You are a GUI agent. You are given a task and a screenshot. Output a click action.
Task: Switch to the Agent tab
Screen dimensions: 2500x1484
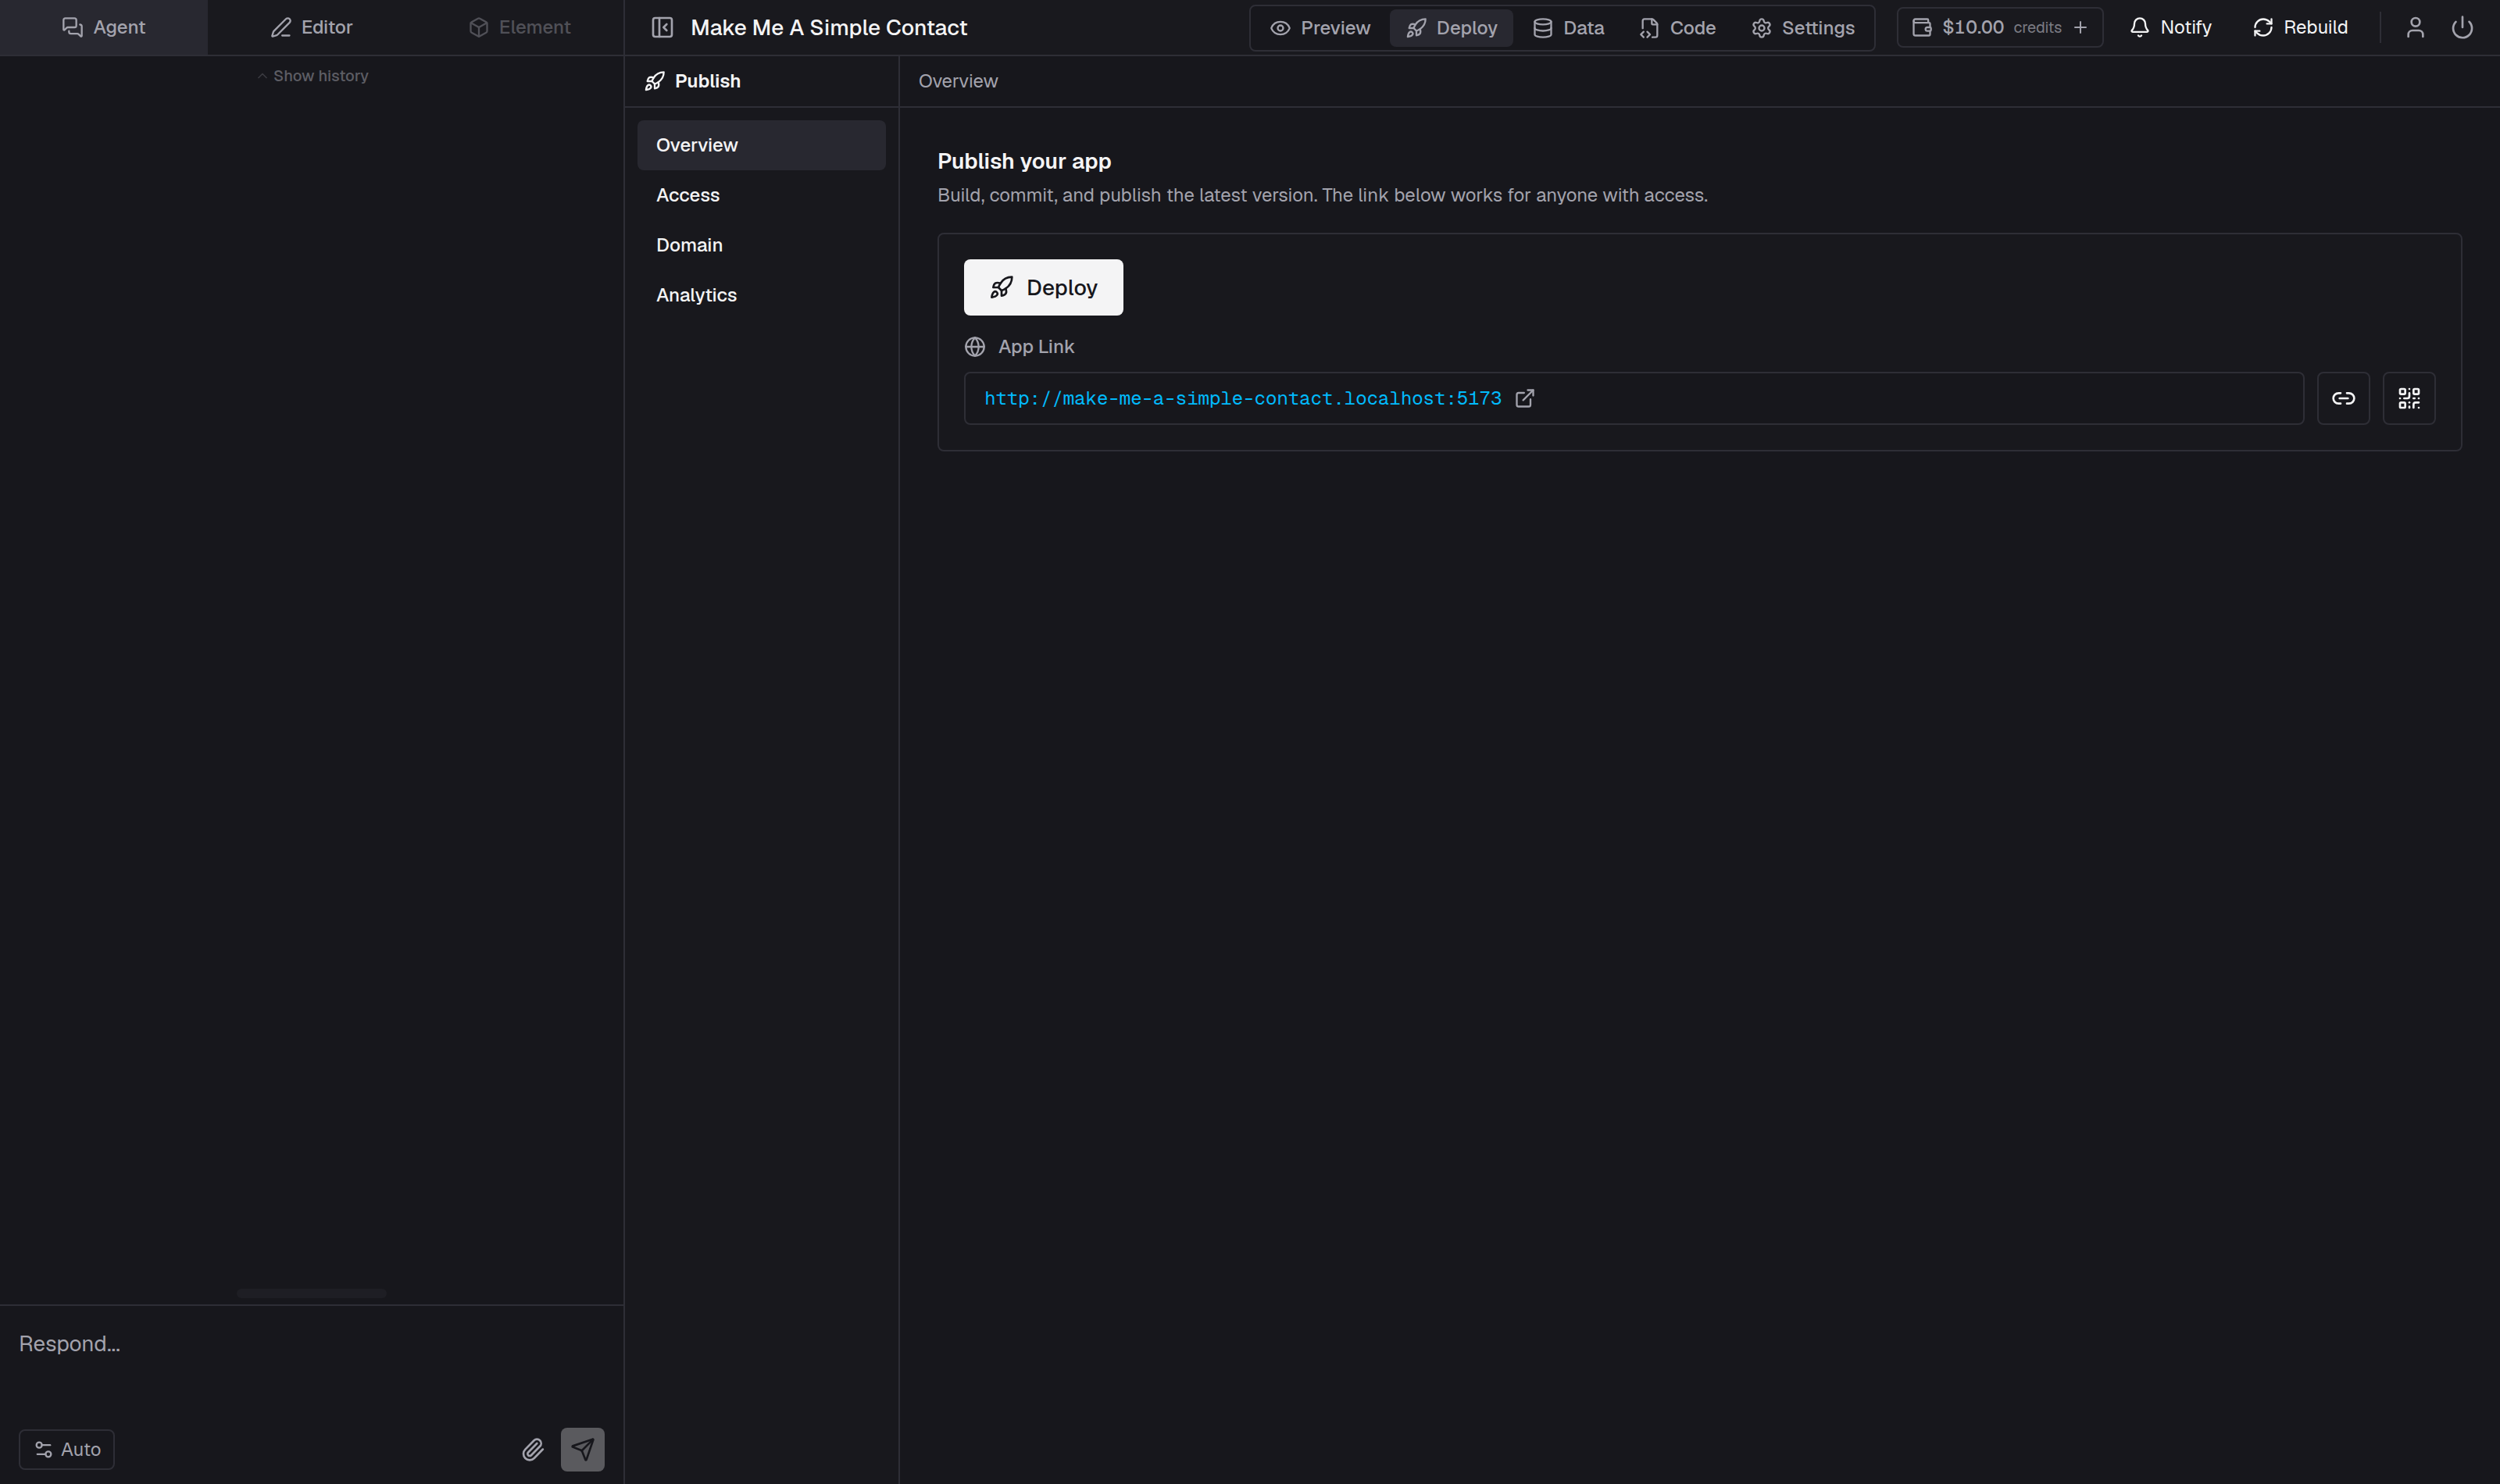pyautogui.click(x=104, y=27)
